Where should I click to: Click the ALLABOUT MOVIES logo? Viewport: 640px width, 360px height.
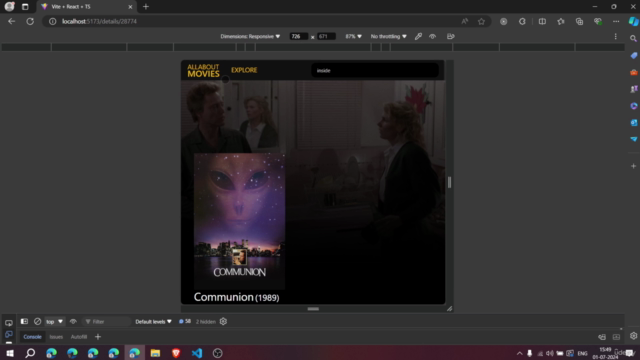coord(203,71)
